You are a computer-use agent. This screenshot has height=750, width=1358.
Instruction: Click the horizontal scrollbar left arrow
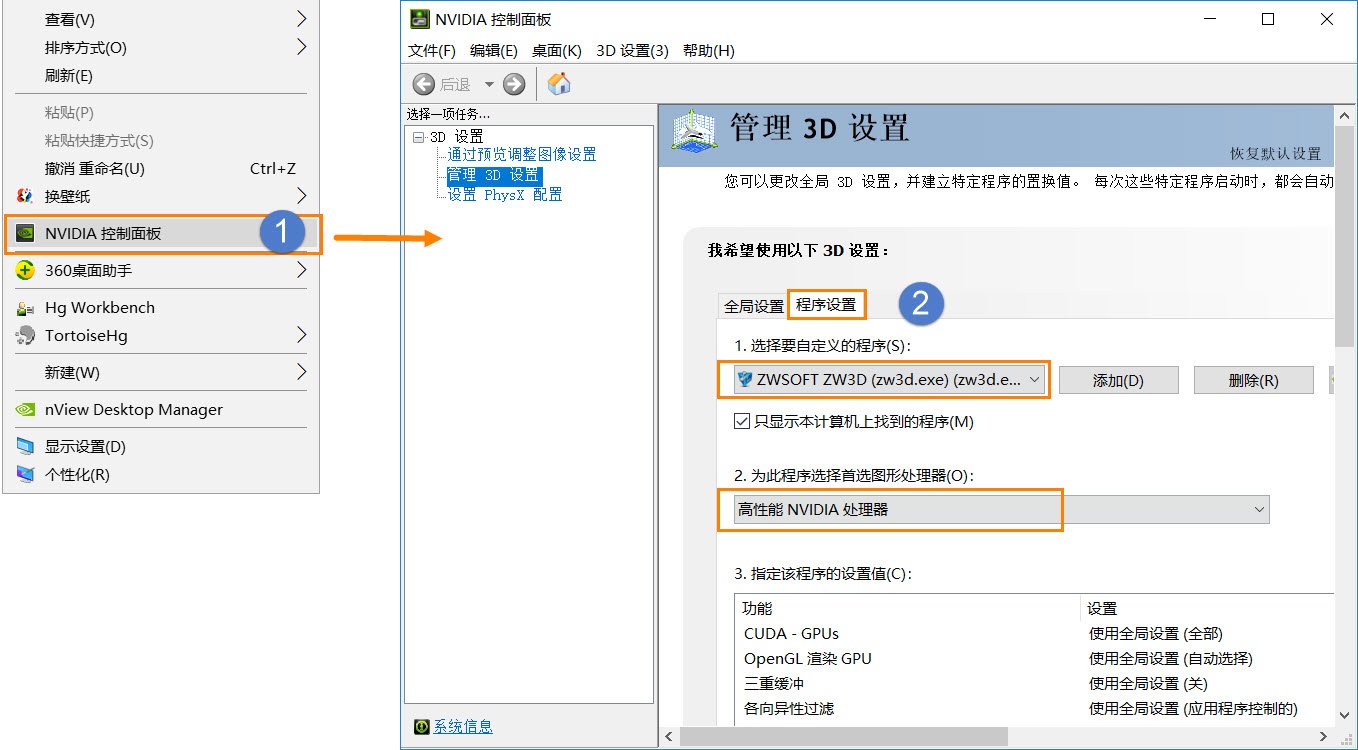coord(669,738)
